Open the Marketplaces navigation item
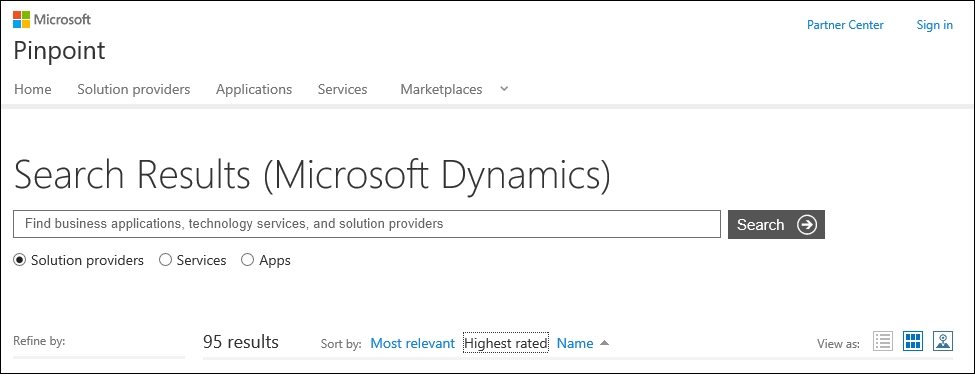The image size is (975, 374). click(x=441, y=89)
